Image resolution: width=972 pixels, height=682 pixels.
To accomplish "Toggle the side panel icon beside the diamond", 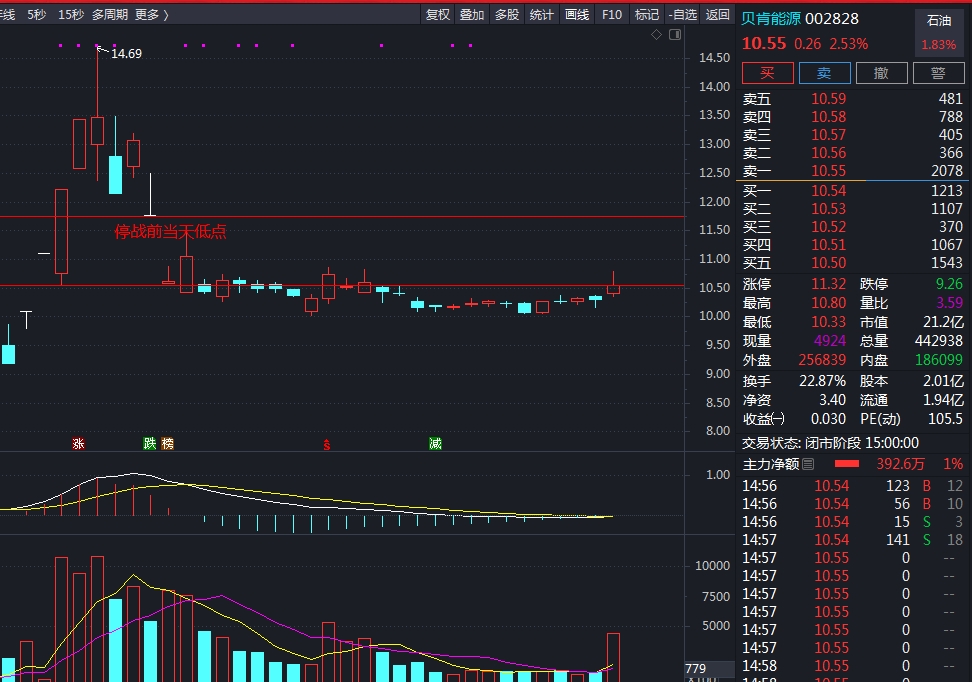I will [675, 35].
